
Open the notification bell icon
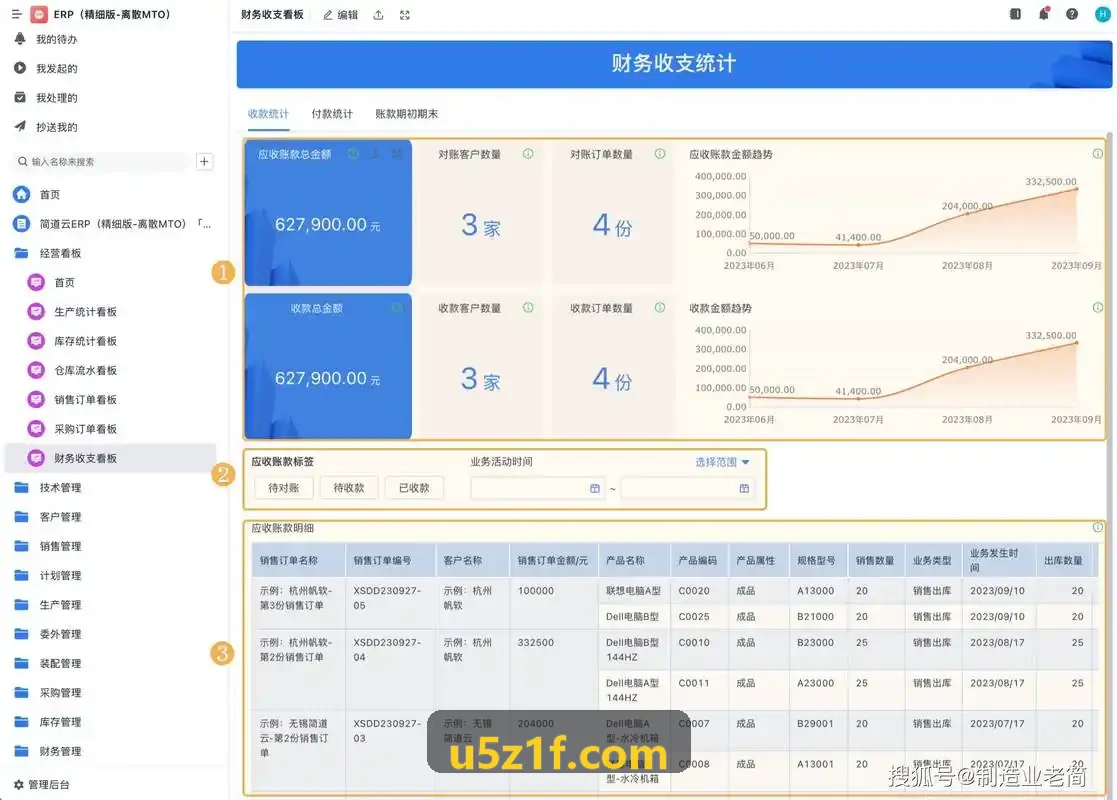coord(1044,14)
